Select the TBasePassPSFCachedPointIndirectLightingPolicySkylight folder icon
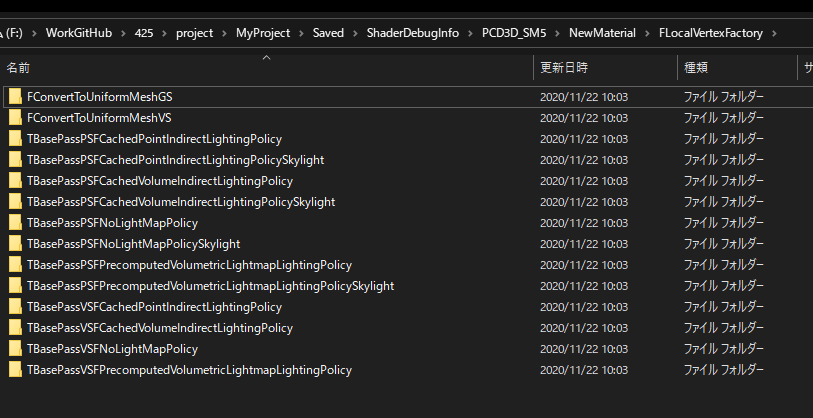 (x=15, y=160)
